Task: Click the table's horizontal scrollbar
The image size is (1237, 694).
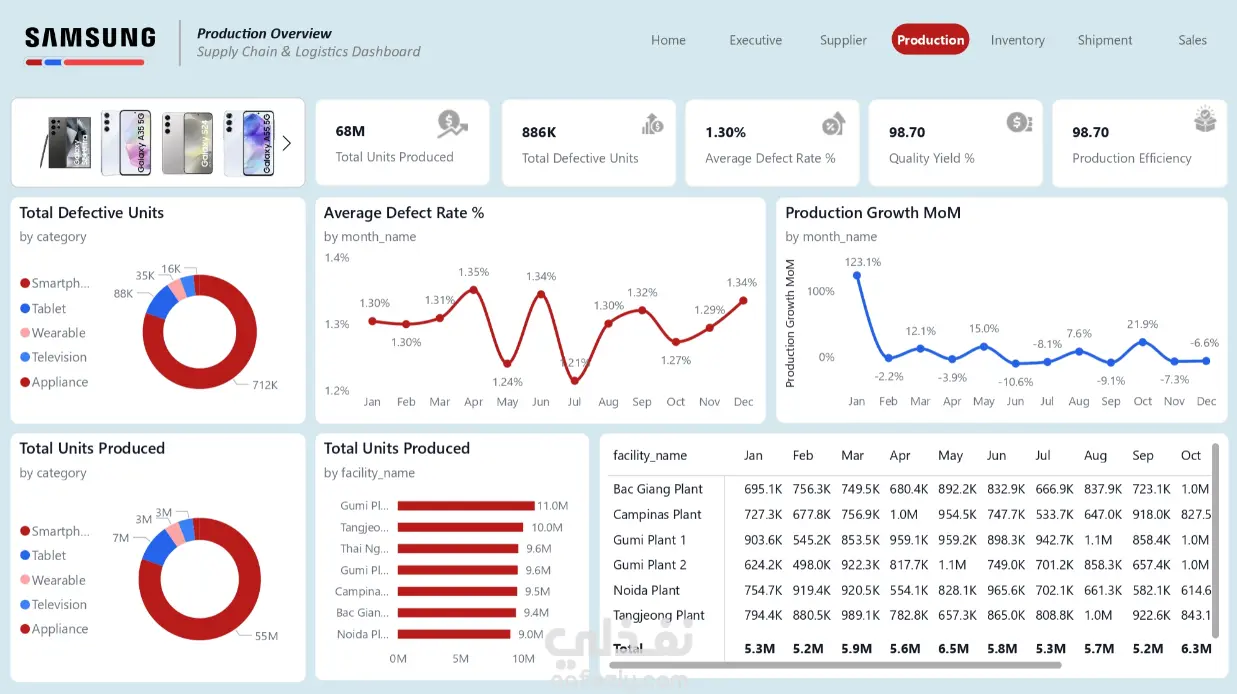Action: pos(835,664)
